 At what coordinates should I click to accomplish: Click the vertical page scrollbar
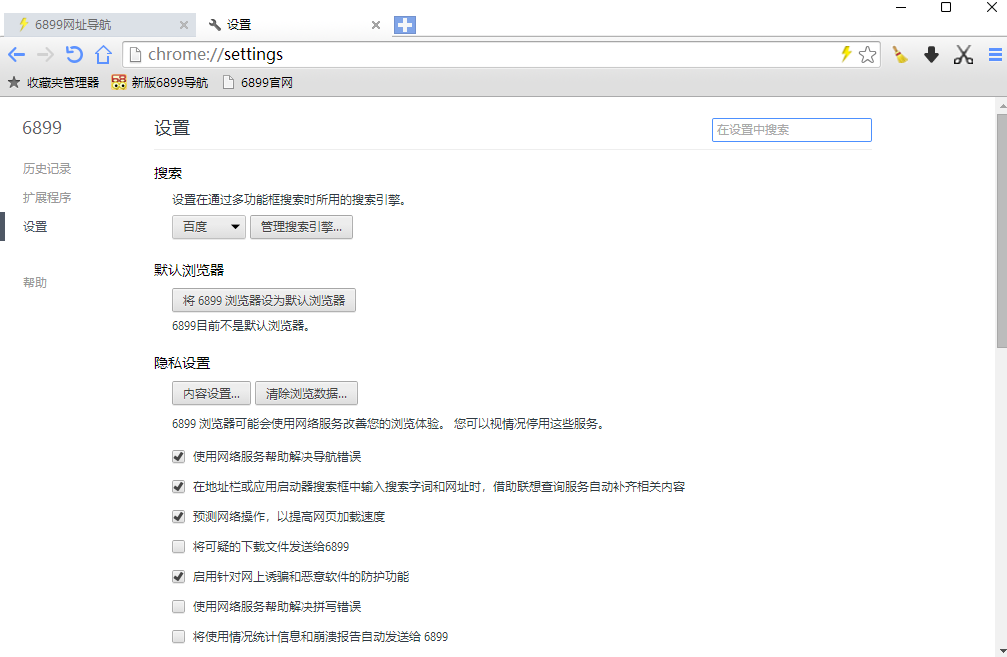1001,230
